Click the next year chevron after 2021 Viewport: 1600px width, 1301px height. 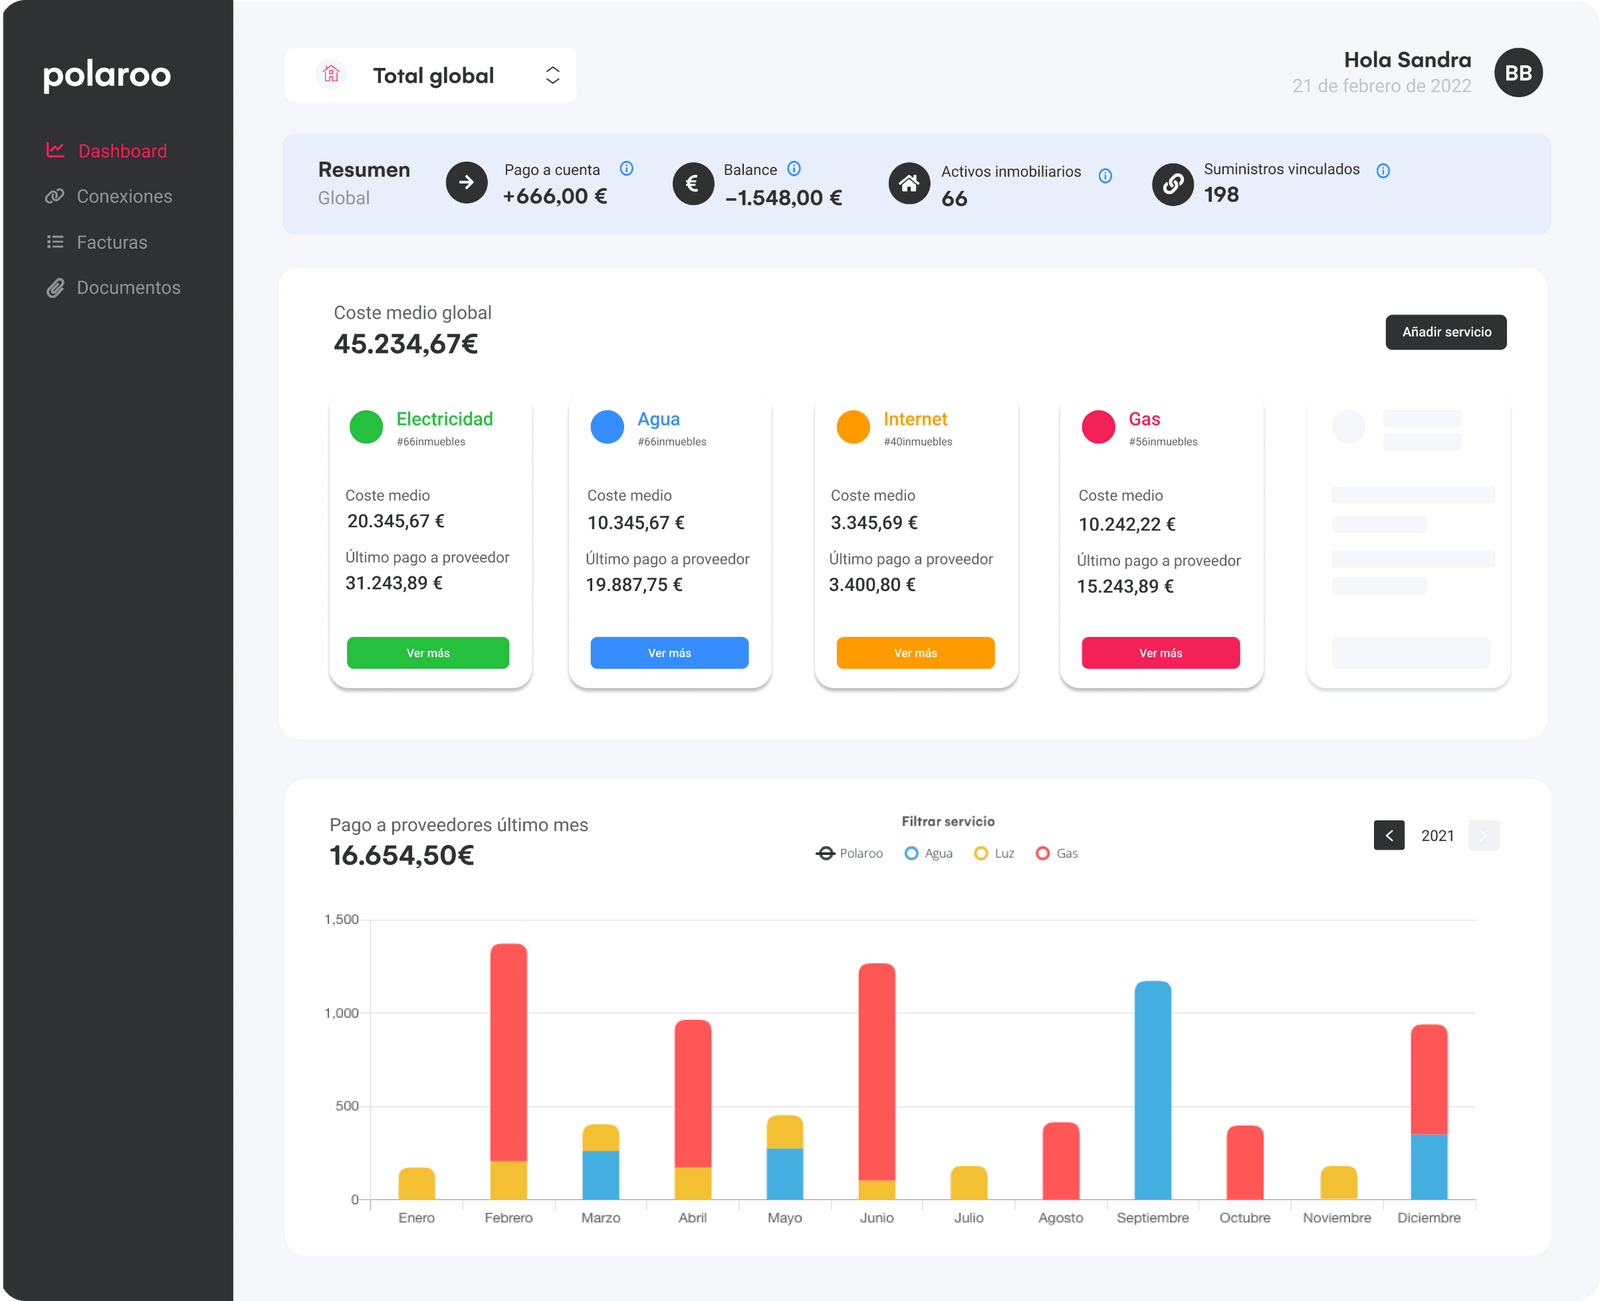point(1484,835)
